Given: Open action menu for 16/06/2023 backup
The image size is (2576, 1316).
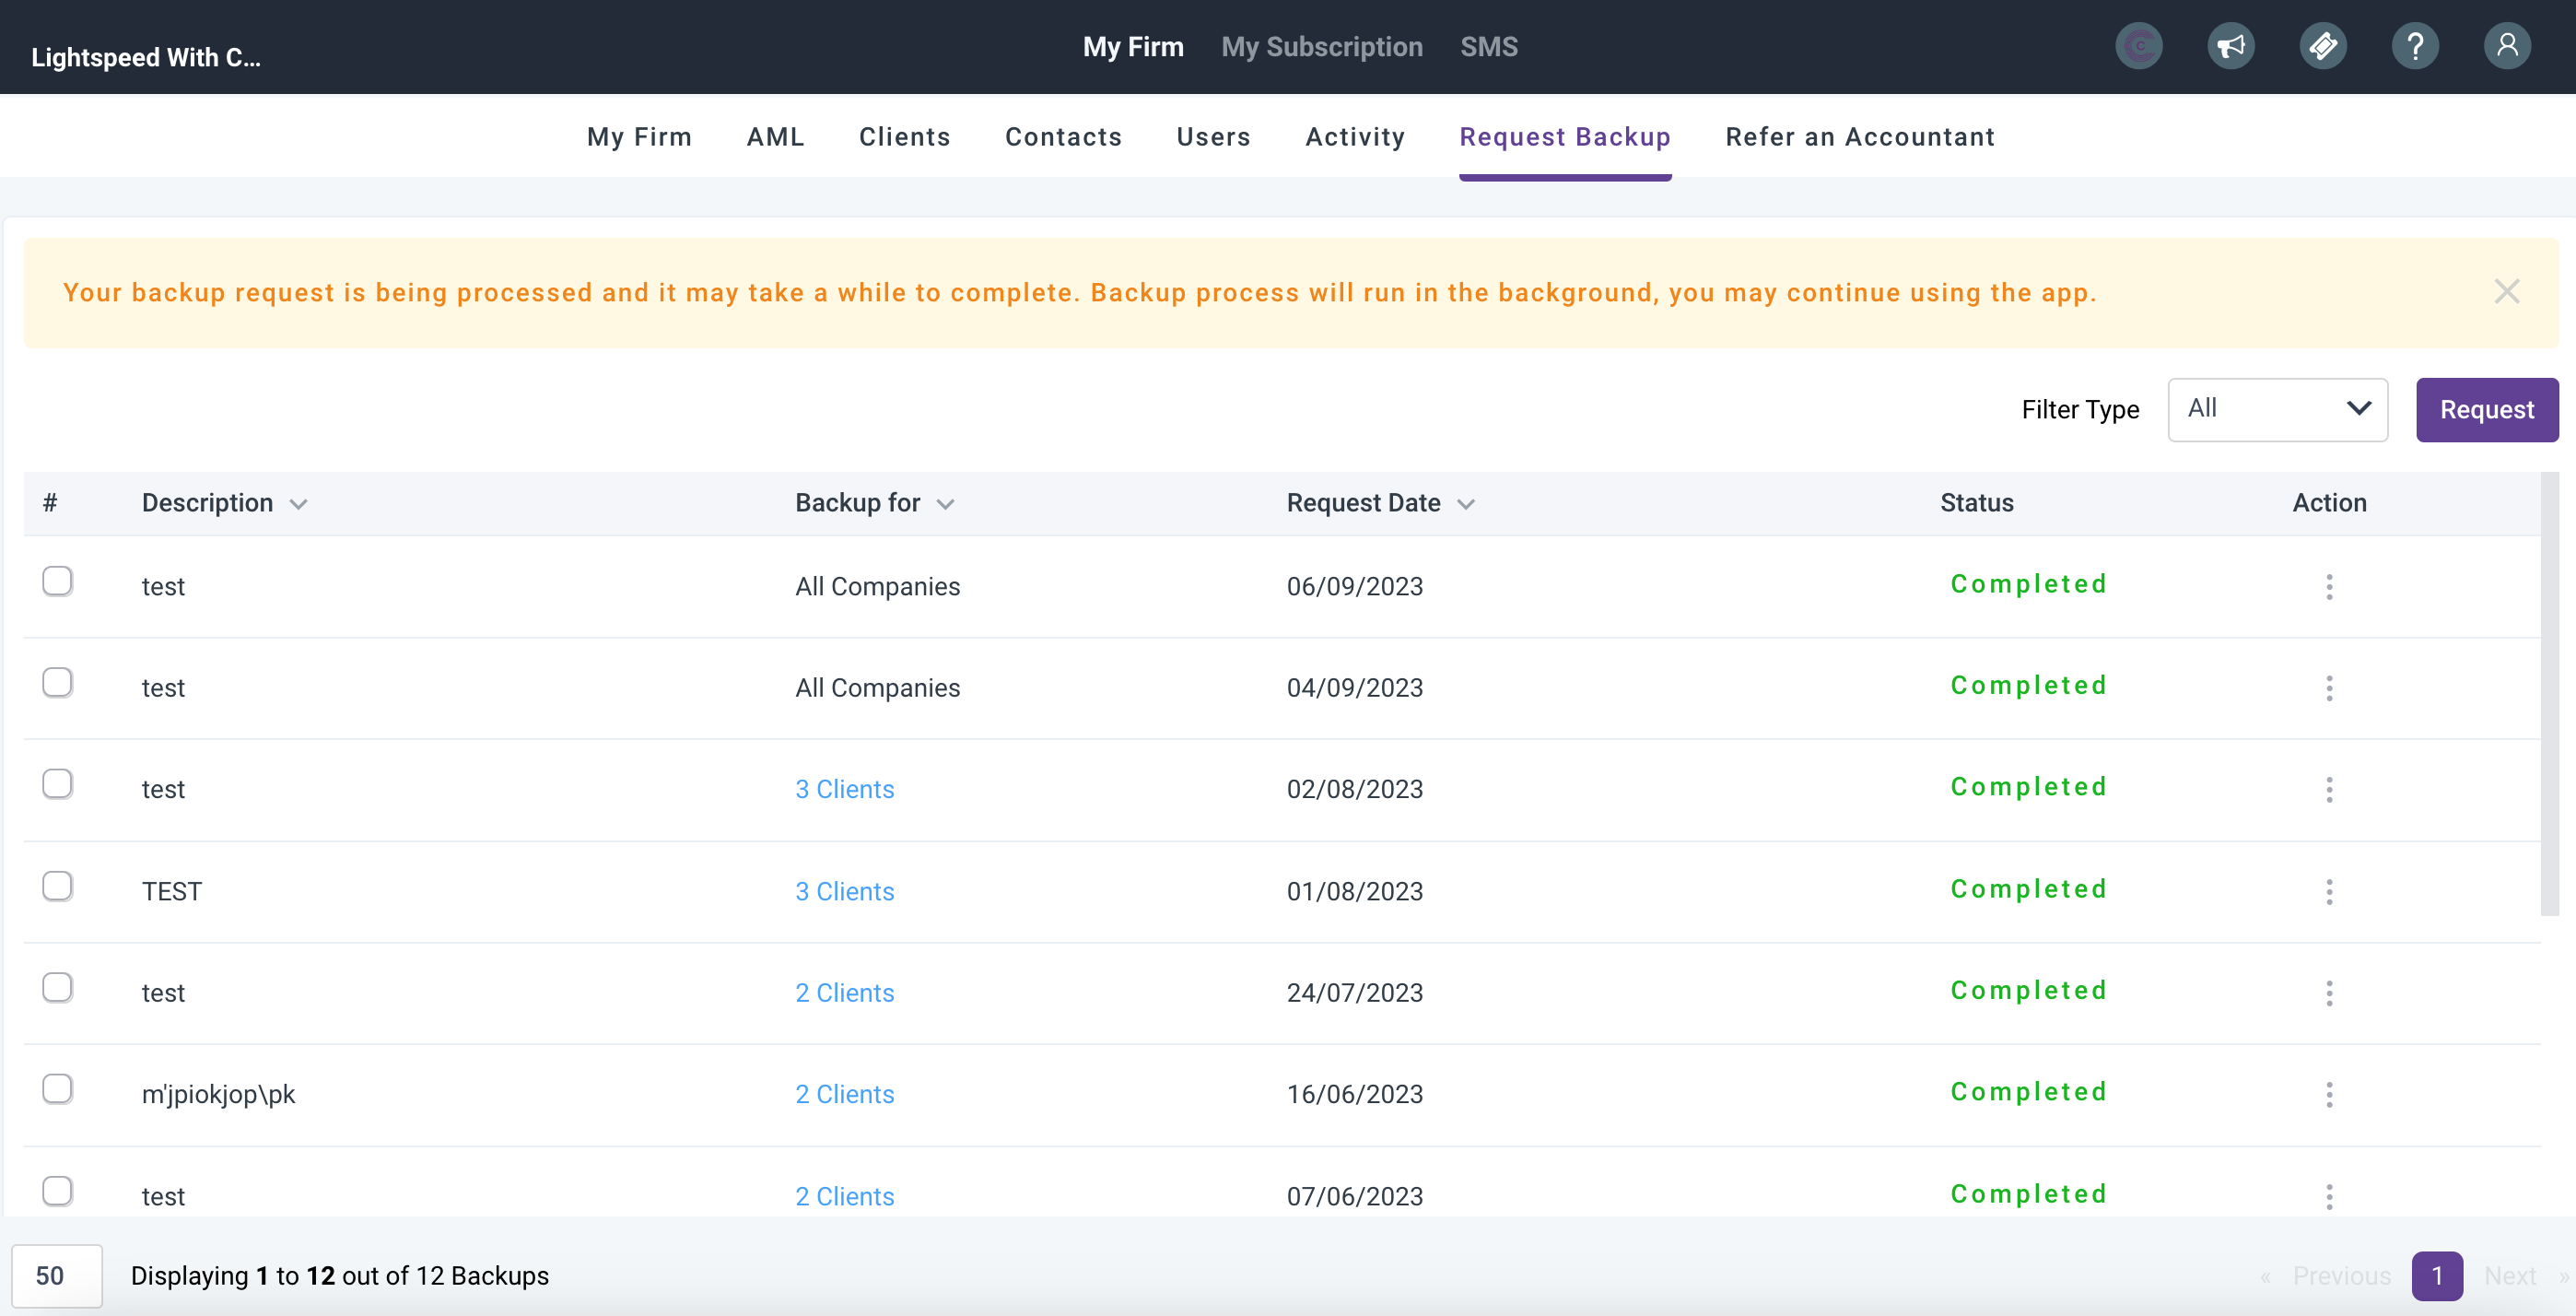Looking at the screenshot, I should (2328, 1094).
